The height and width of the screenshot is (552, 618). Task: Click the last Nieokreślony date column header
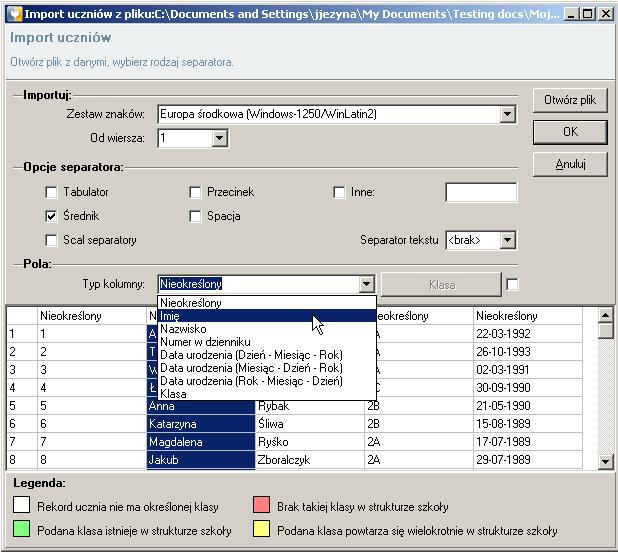pos(528,316)
